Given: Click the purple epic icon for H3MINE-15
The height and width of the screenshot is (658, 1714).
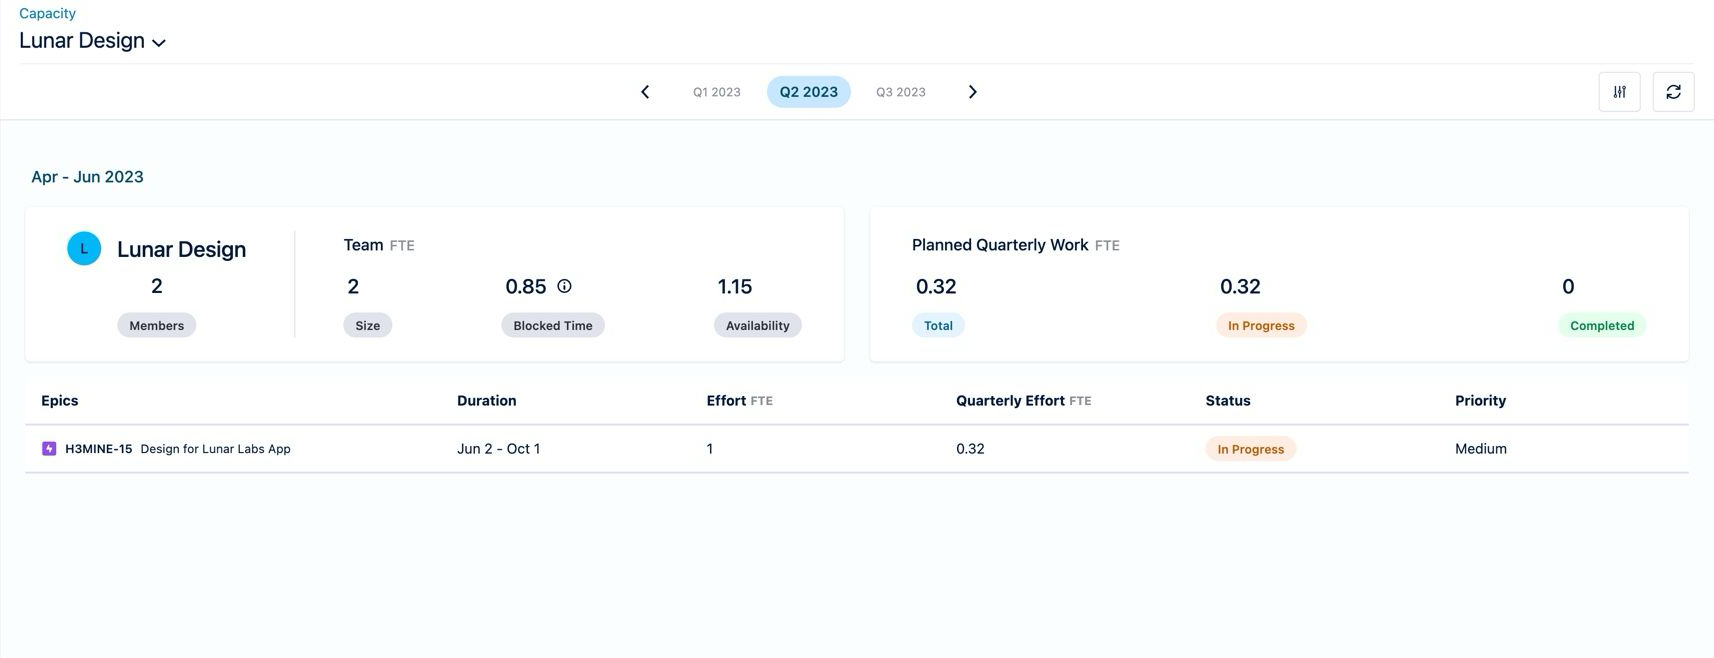Looking at the screenshot, I should [x=49, y=449].
